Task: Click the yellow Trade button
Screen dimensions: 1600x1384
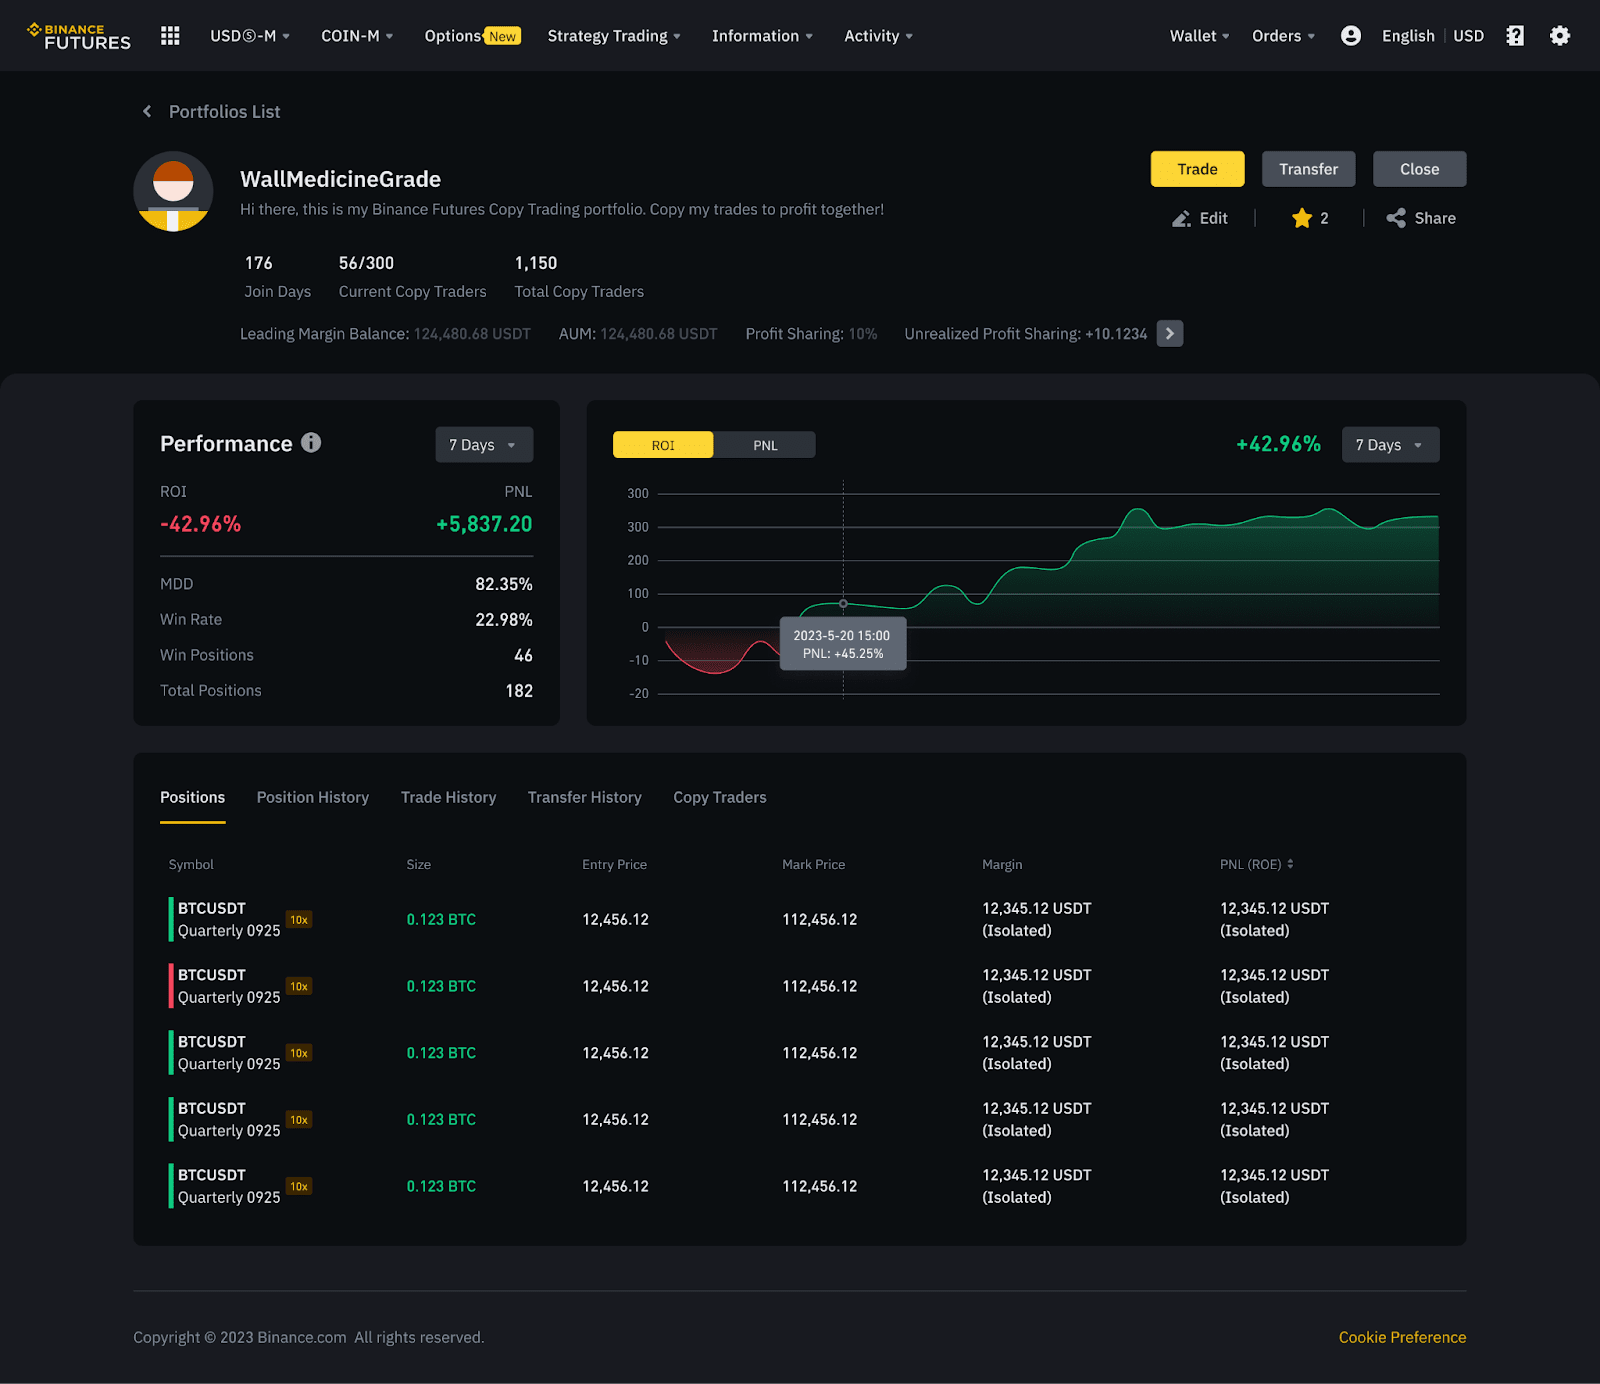Action: pyautogui.click(x=1197, y=169)
